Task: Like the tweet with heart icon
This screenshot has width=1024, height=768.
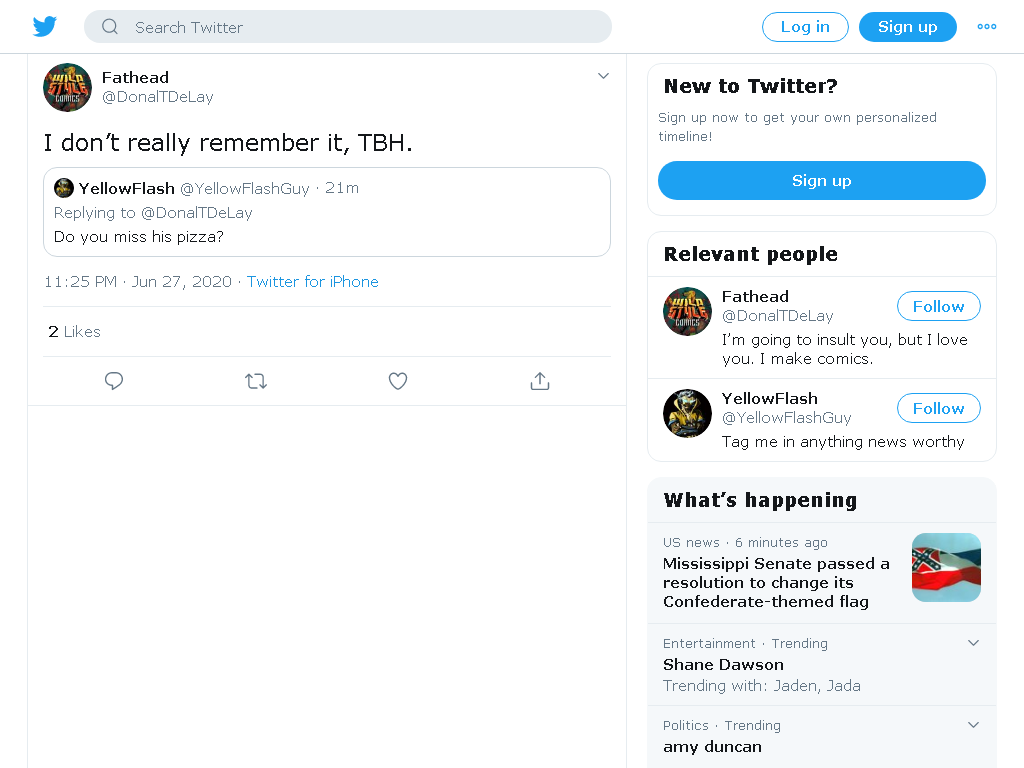Action: pyautogui.click(x=398, y=381)
